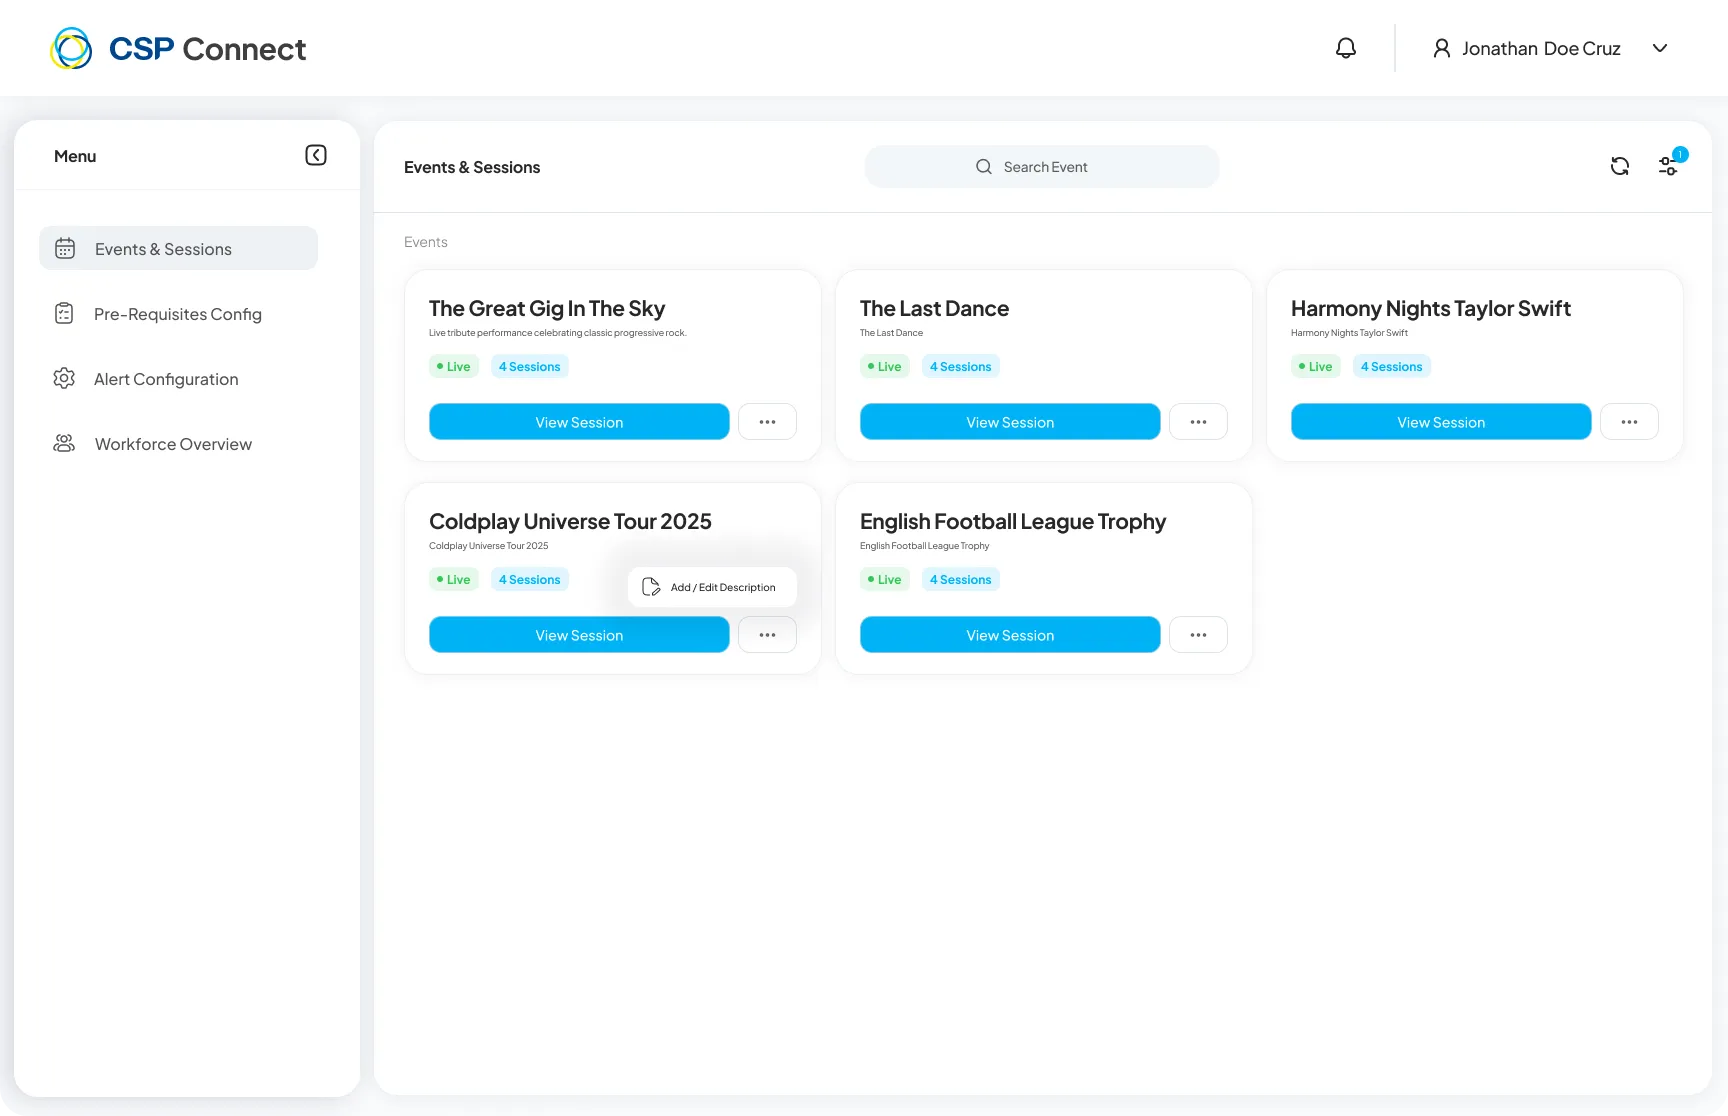
Task: Click the title English Football League Trophy
Action: 1013,522
